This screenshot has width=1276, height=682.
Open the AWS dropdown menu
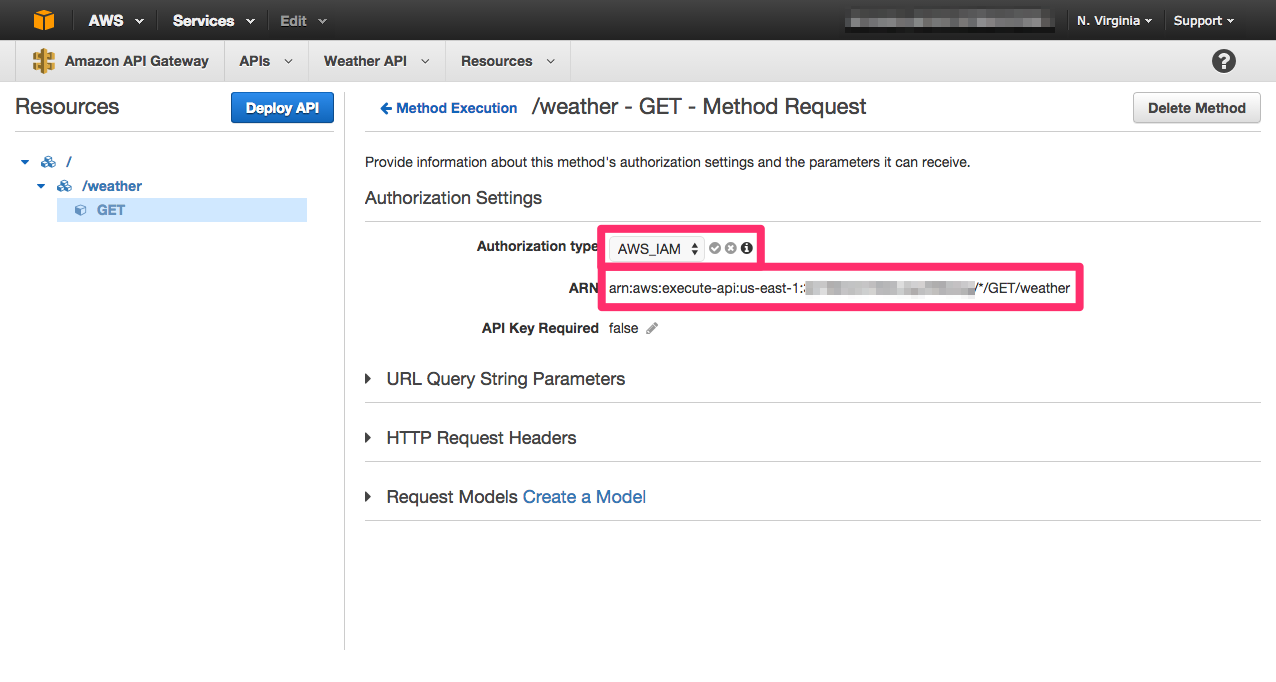coord(116,20)
